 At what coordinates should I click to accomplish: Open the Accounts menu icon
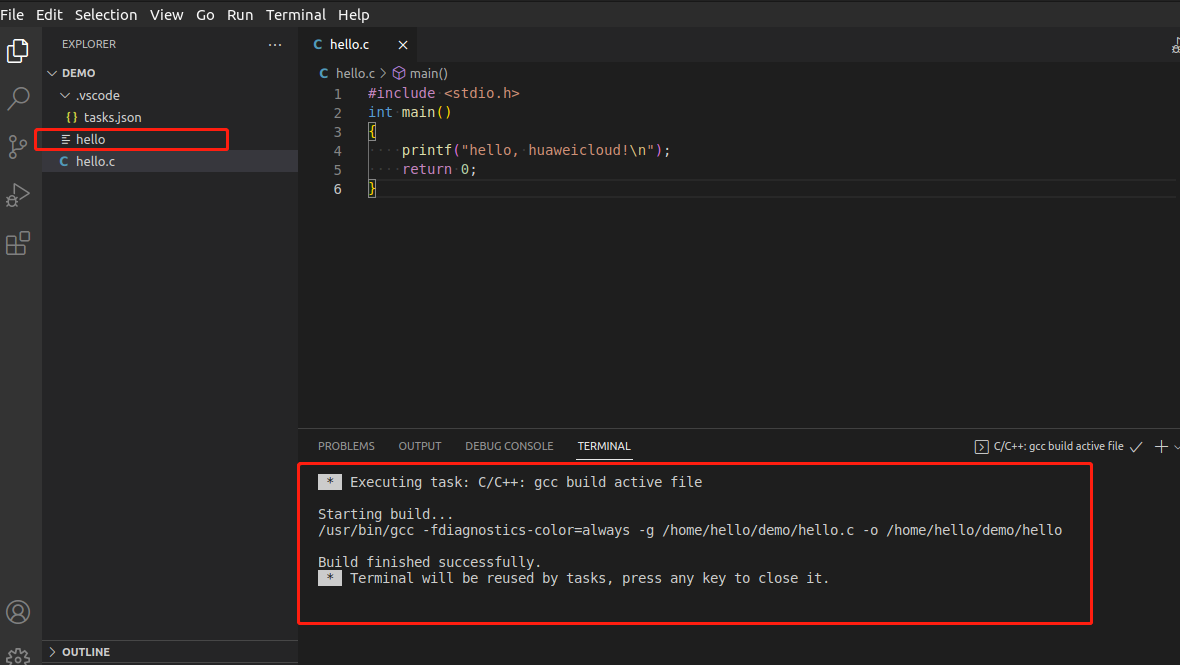coord(18,612)
